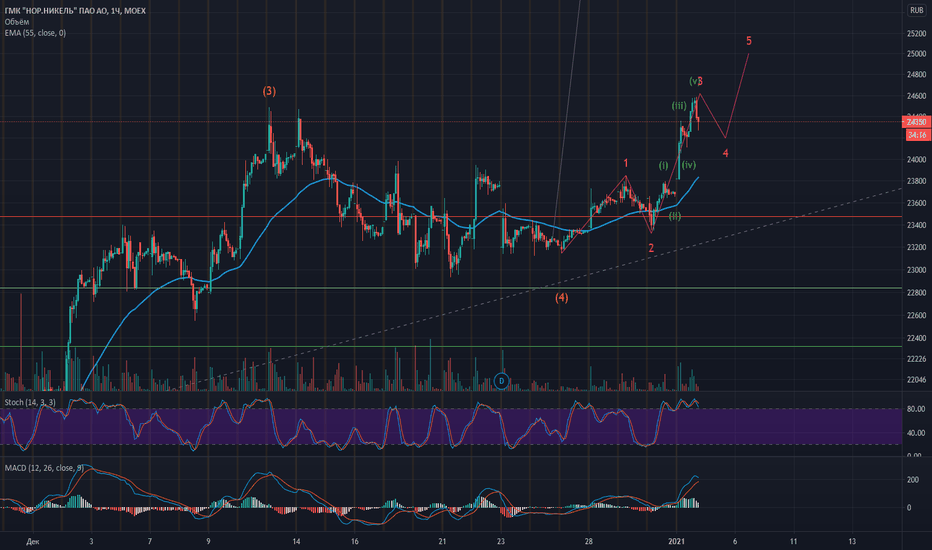Select the Stoch (14, 3, 3) indicator label
The height and width of the screenshot is (550, 932).
click(x=30, y=403)
